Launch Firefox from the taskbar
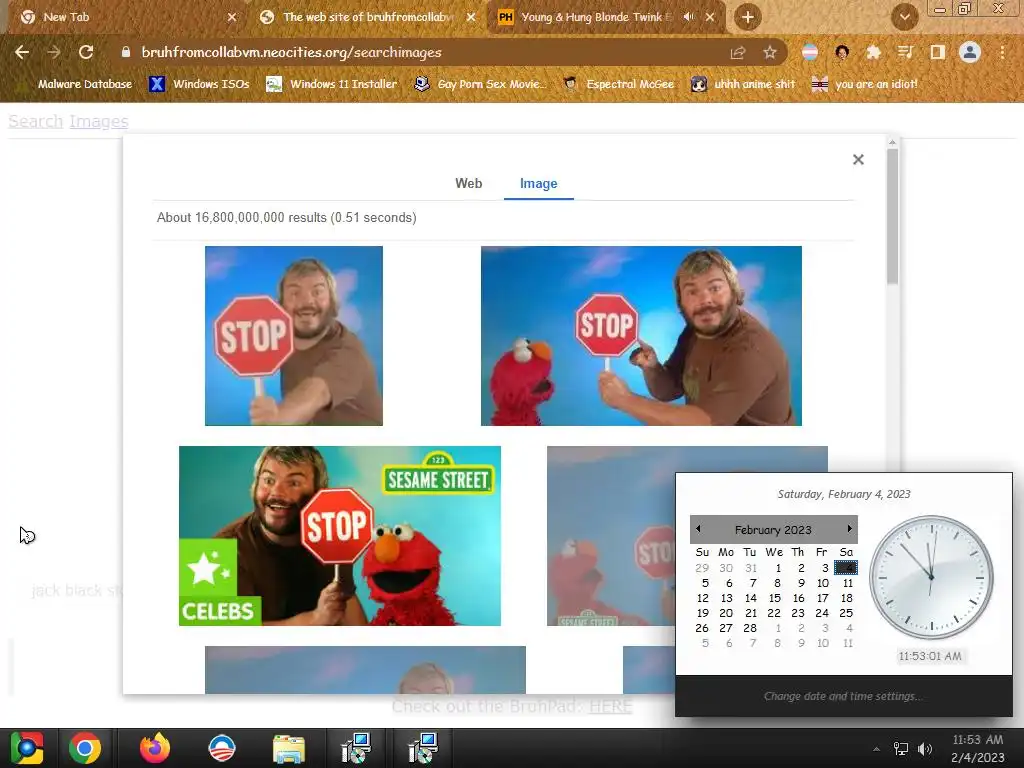1024x768 pixels. click(x=155, y=748)
